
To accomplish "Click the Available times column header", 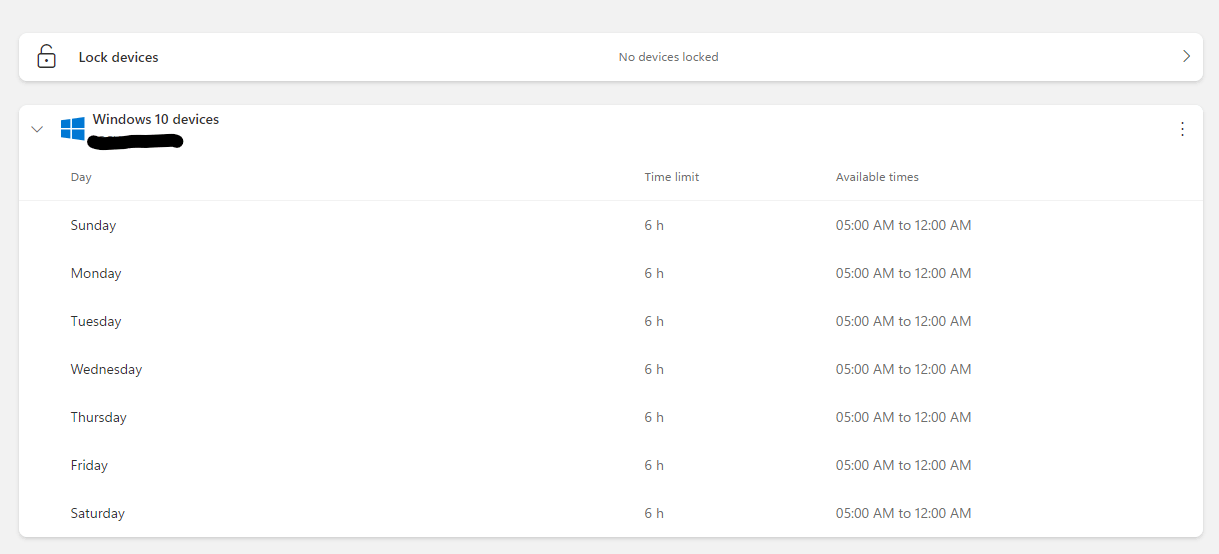I will 877,177.
